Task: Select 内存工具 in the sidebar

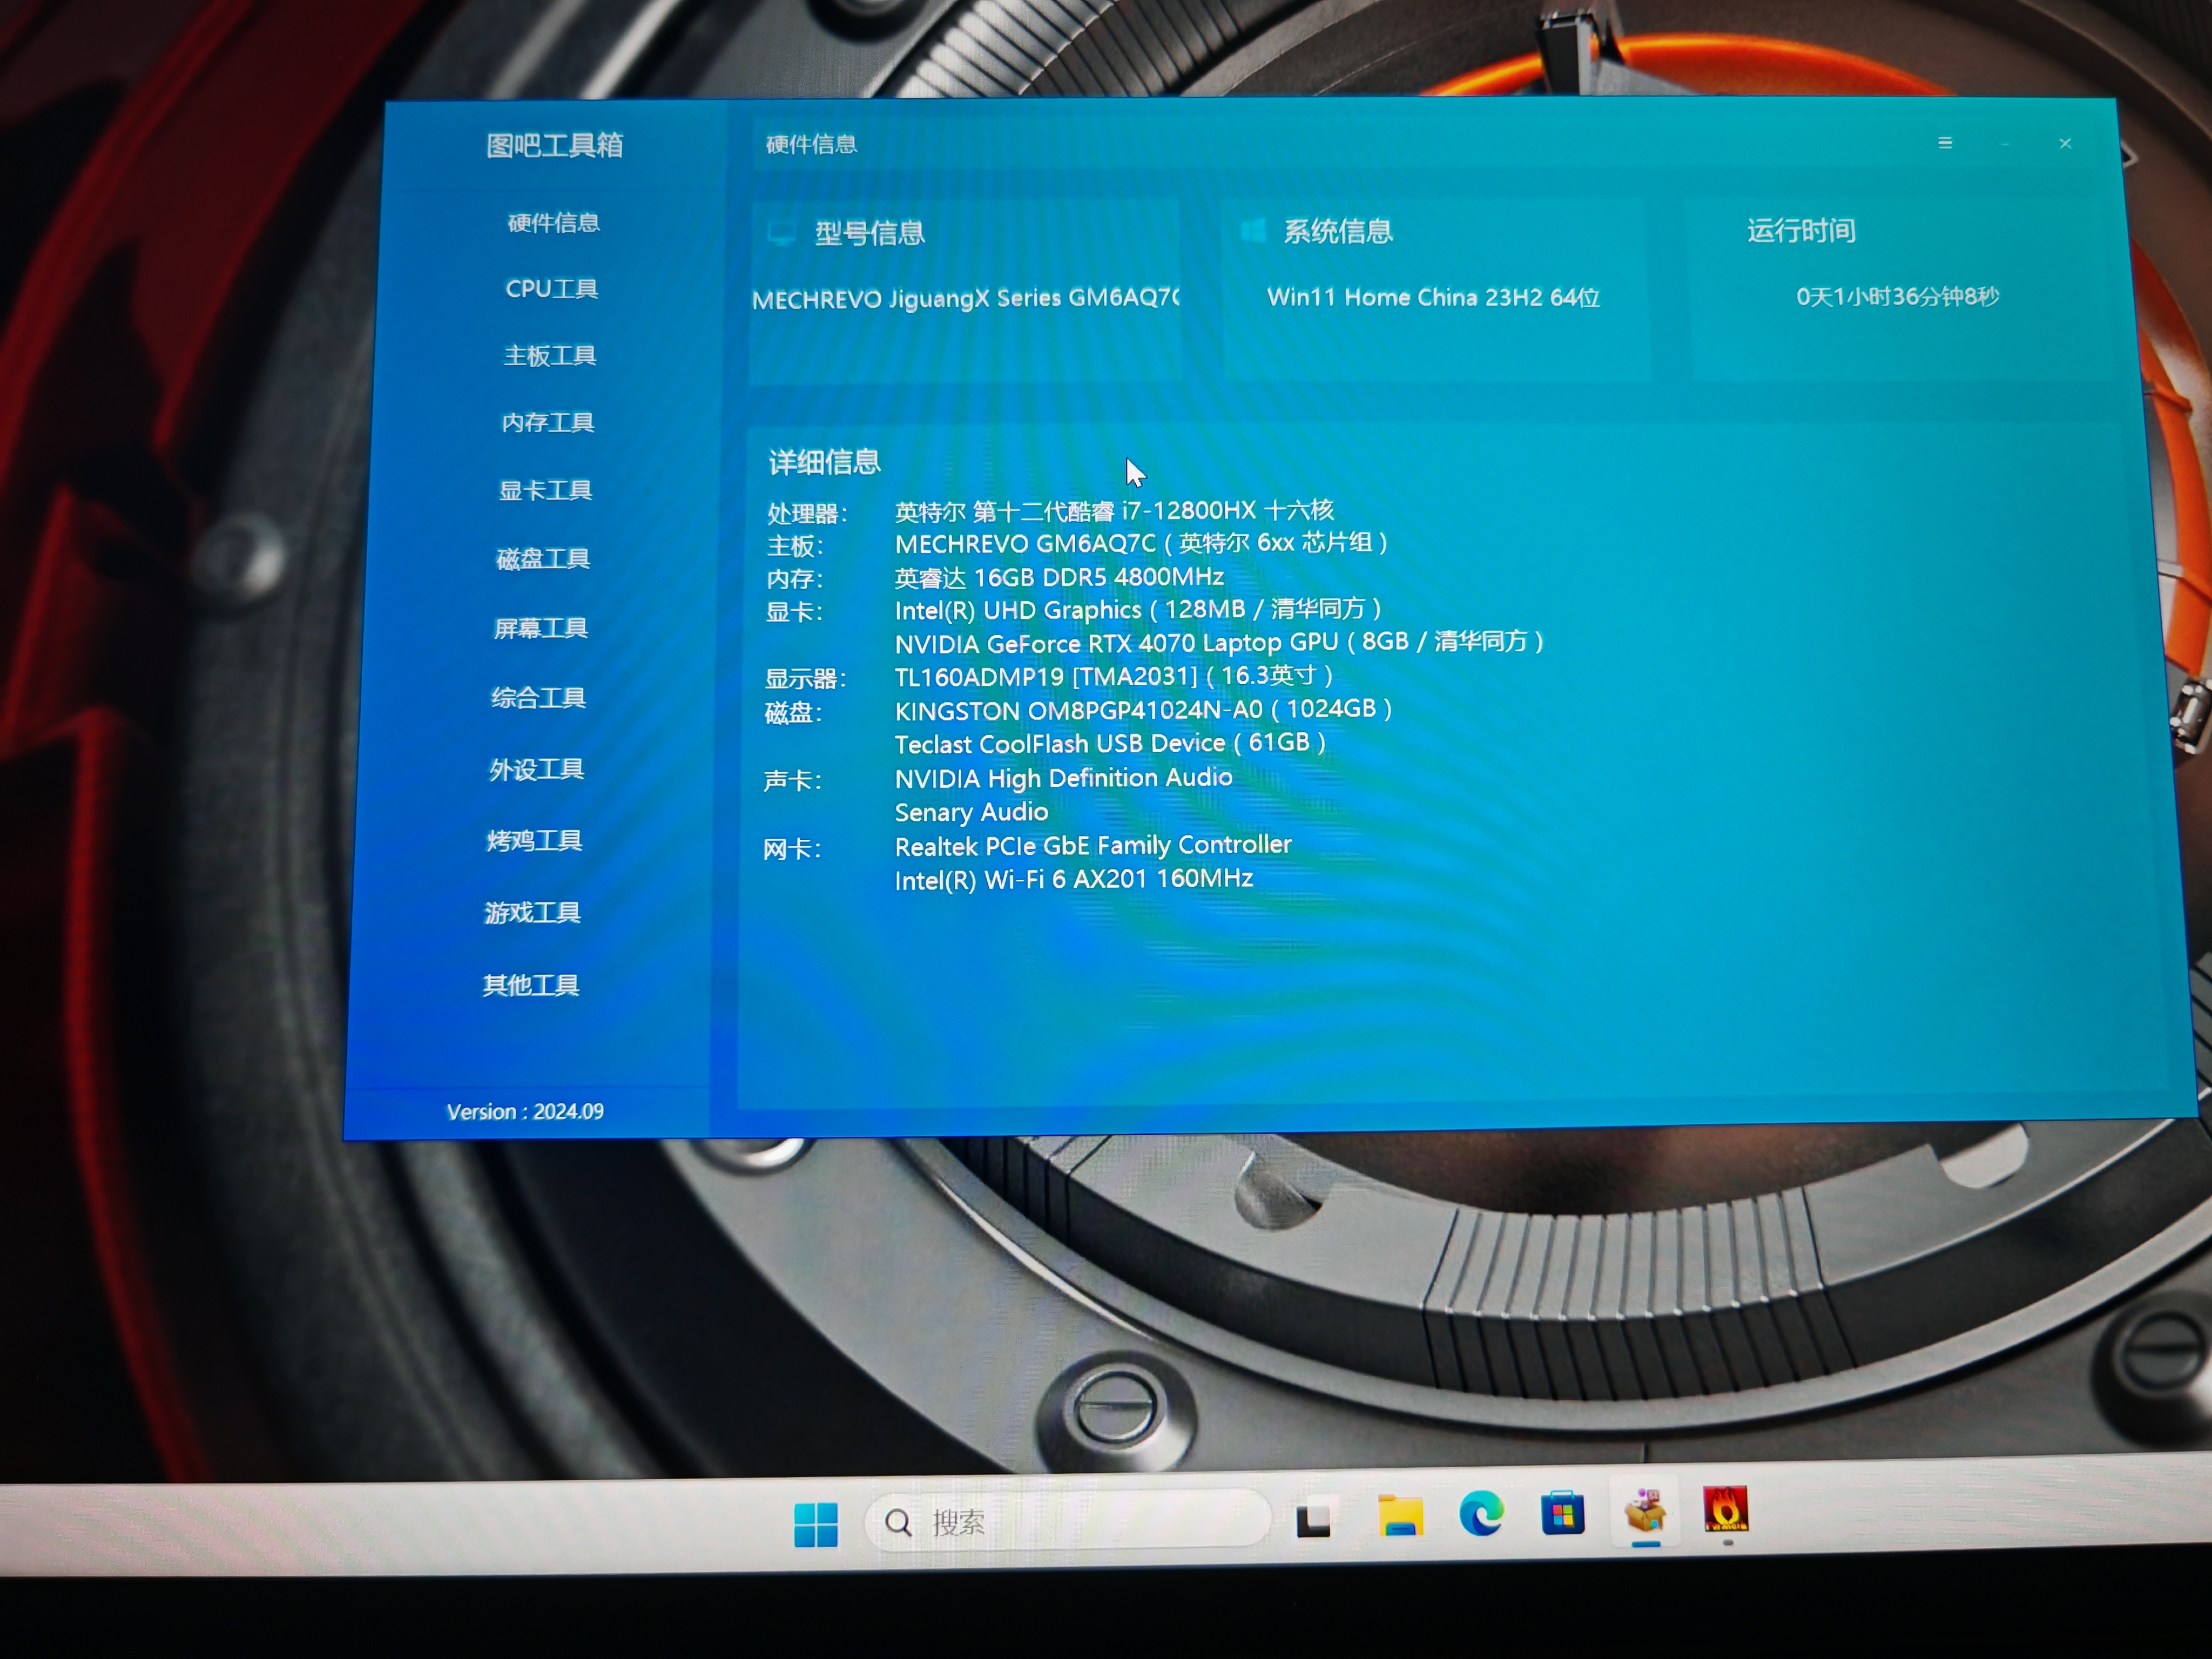Action: pos(547,422)
